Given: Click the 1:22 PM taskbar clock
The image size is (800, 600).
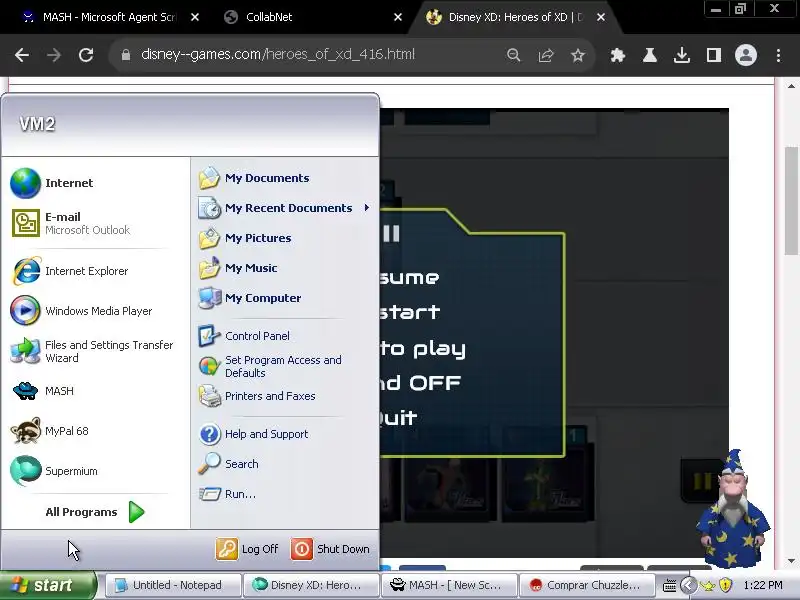Looking at the screenshot, I should tap(763, 585).
